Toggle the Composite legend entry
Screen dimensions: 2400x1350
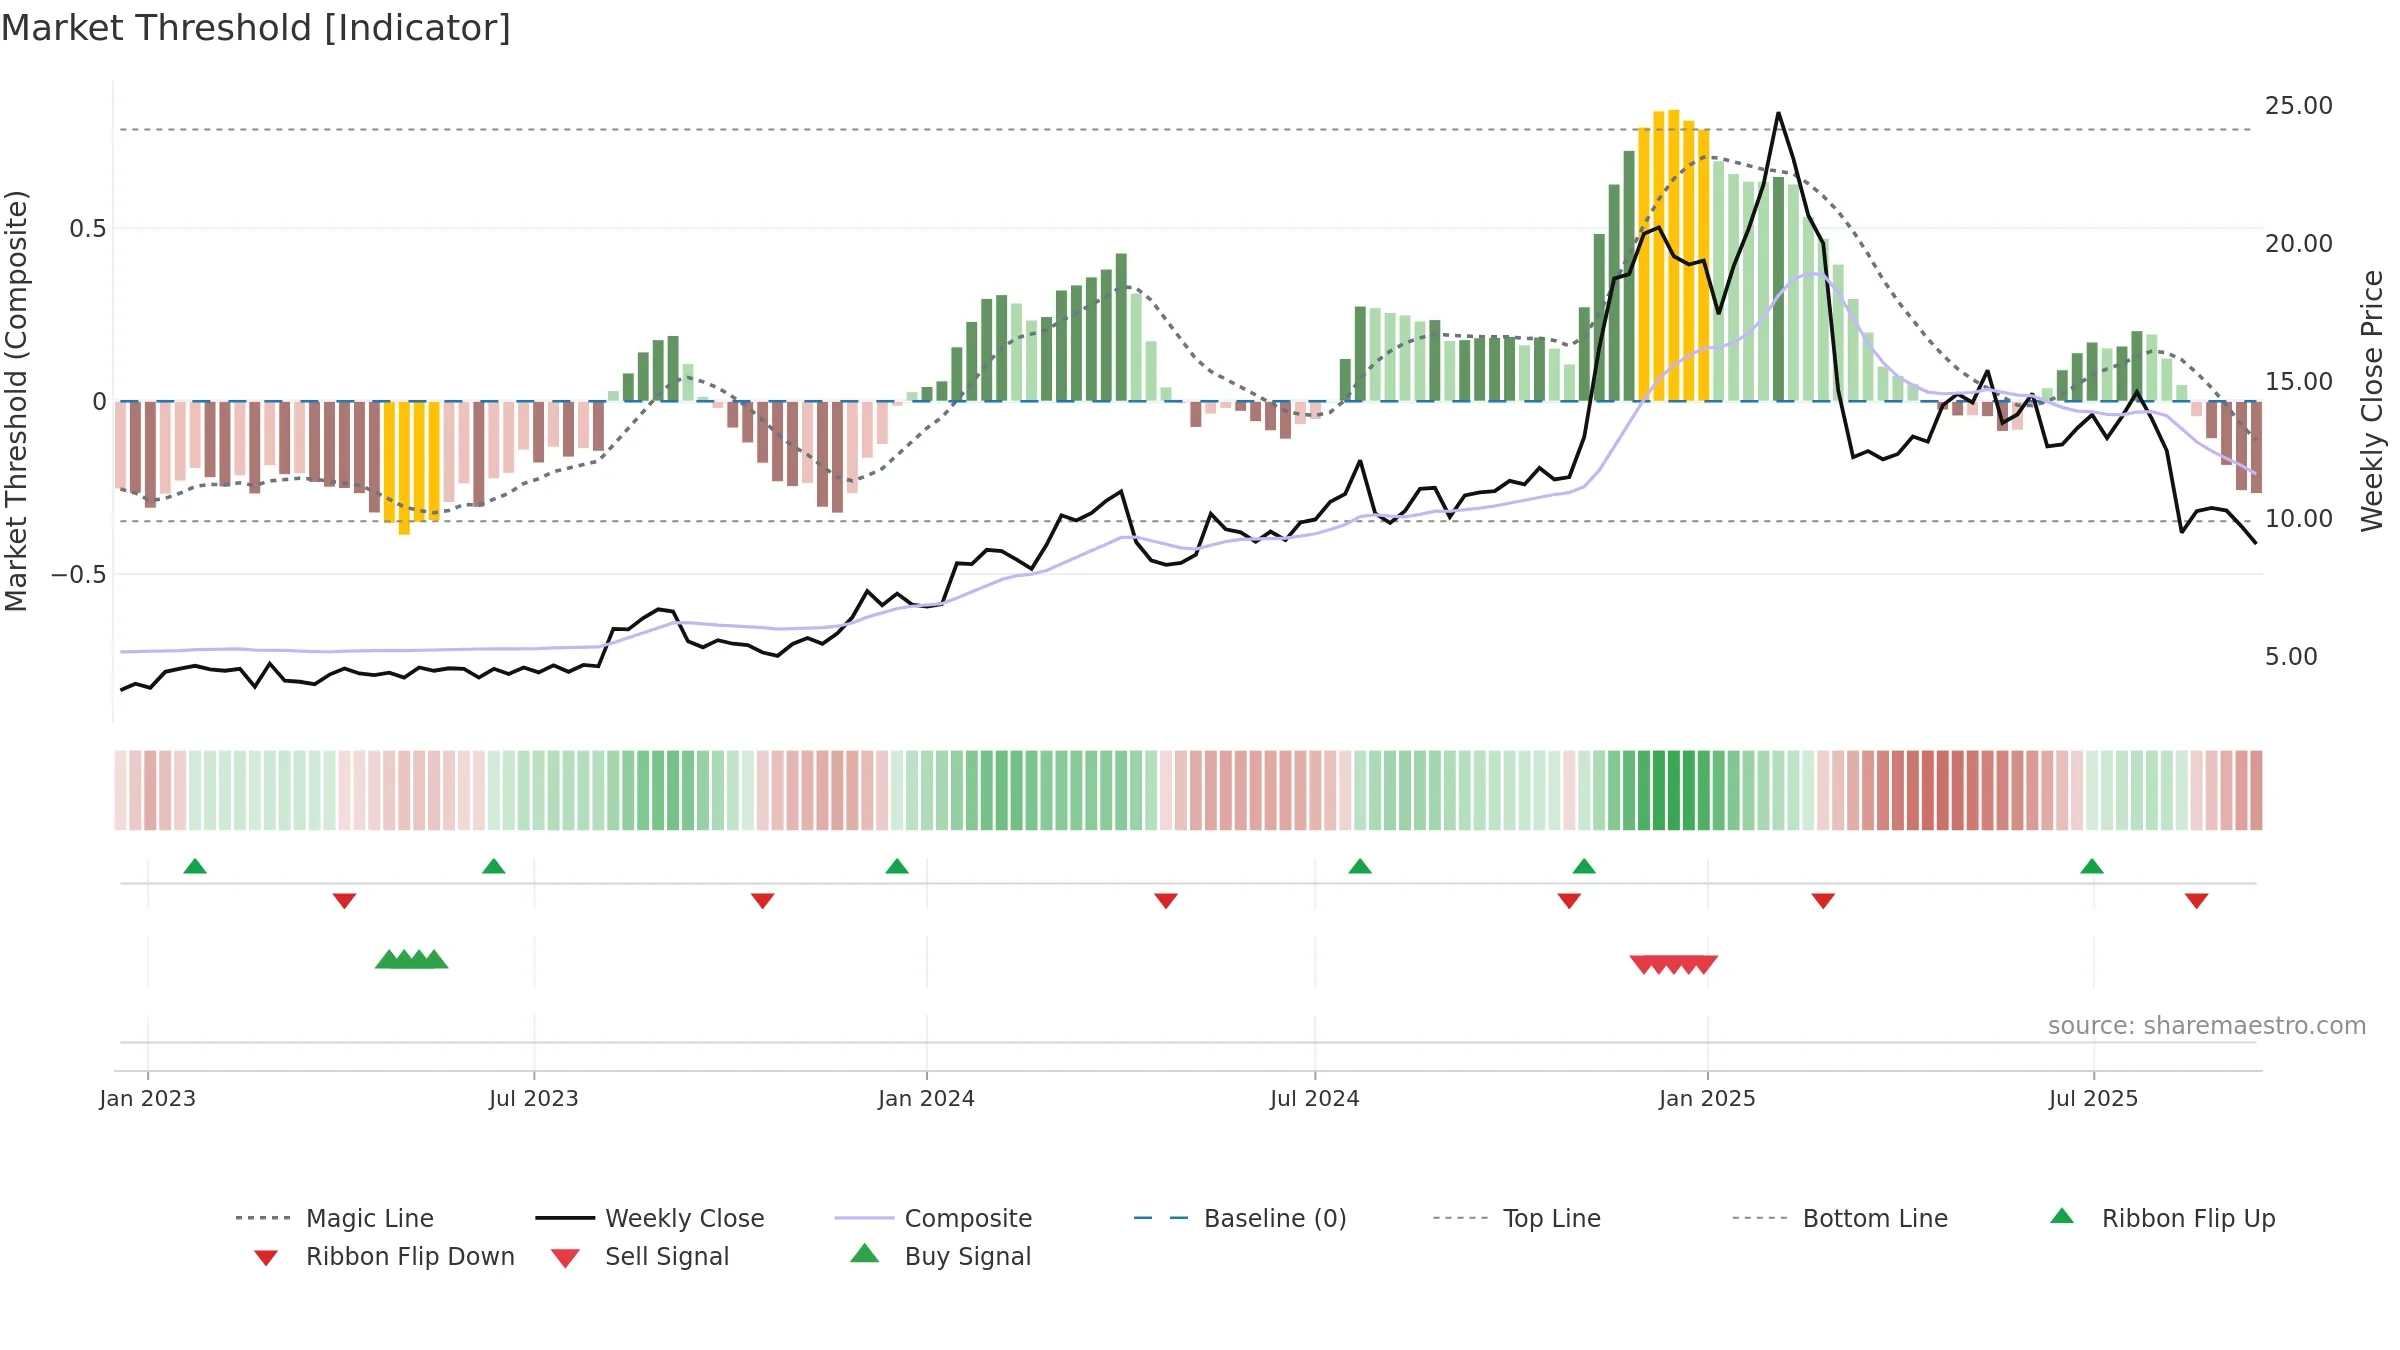(x=933, y=1218)
